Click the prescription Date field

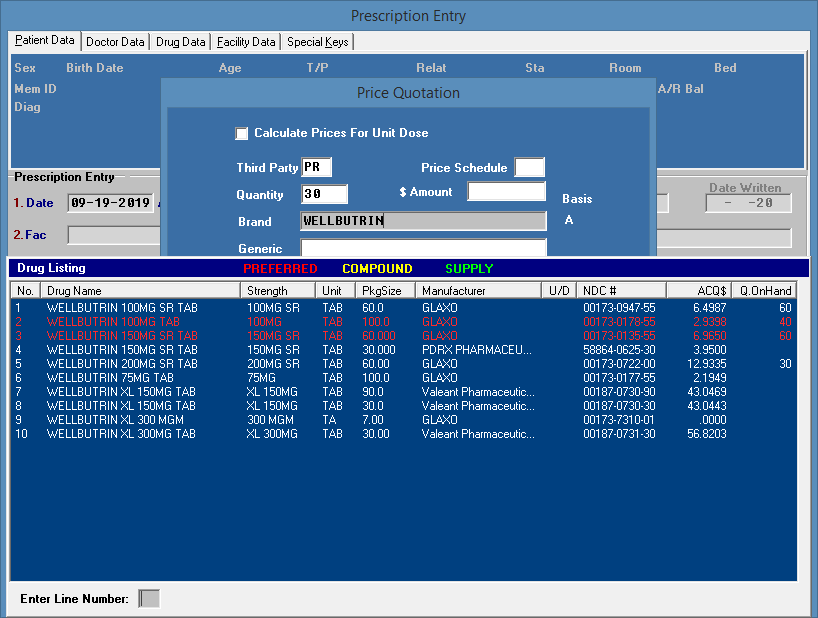(110, 203)
